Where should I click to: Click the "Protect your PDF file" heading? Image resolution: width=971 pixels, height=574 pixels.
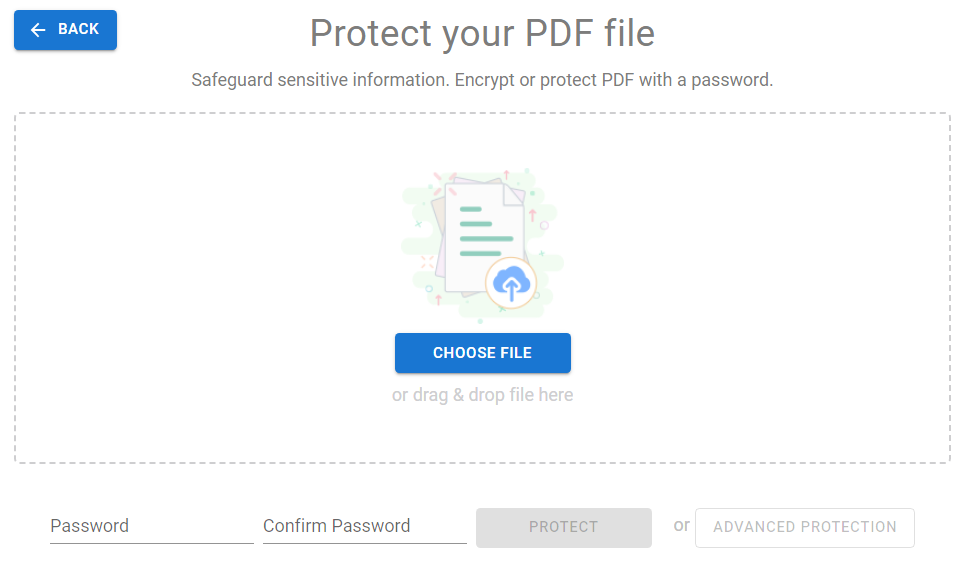click(482, 34)
